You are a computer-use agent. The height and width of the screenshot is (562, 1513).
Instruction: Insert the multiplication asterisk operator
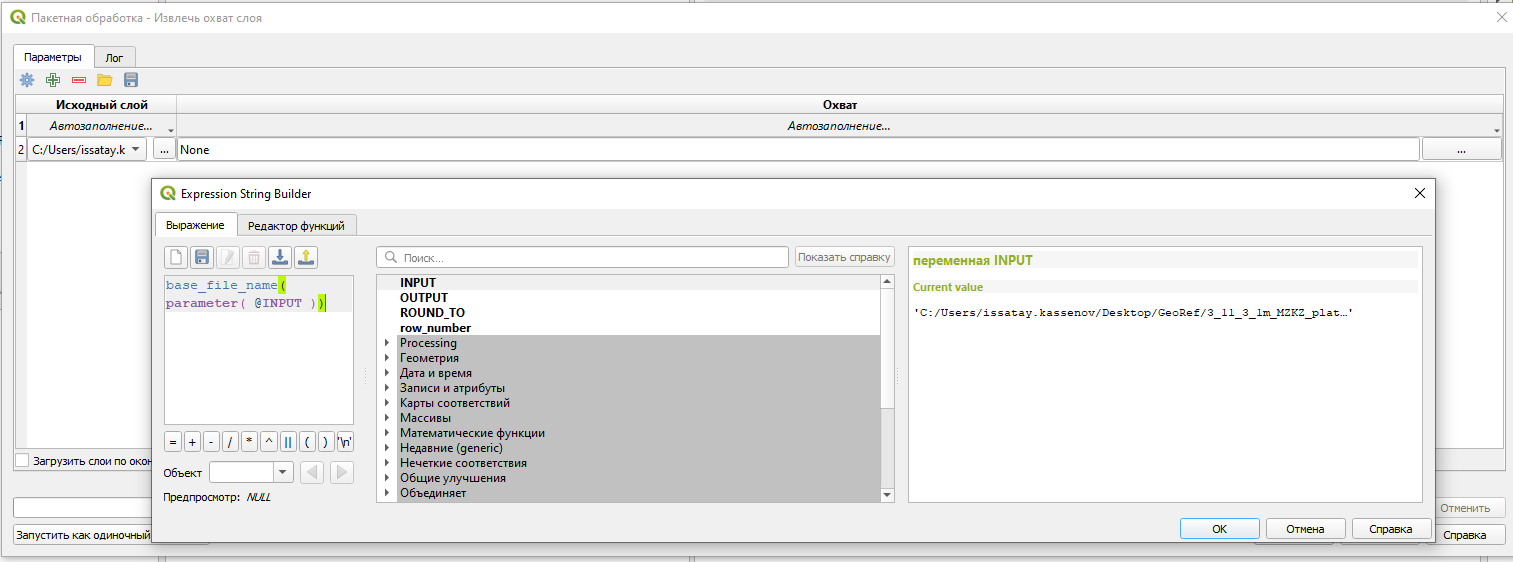pos(249,442)
